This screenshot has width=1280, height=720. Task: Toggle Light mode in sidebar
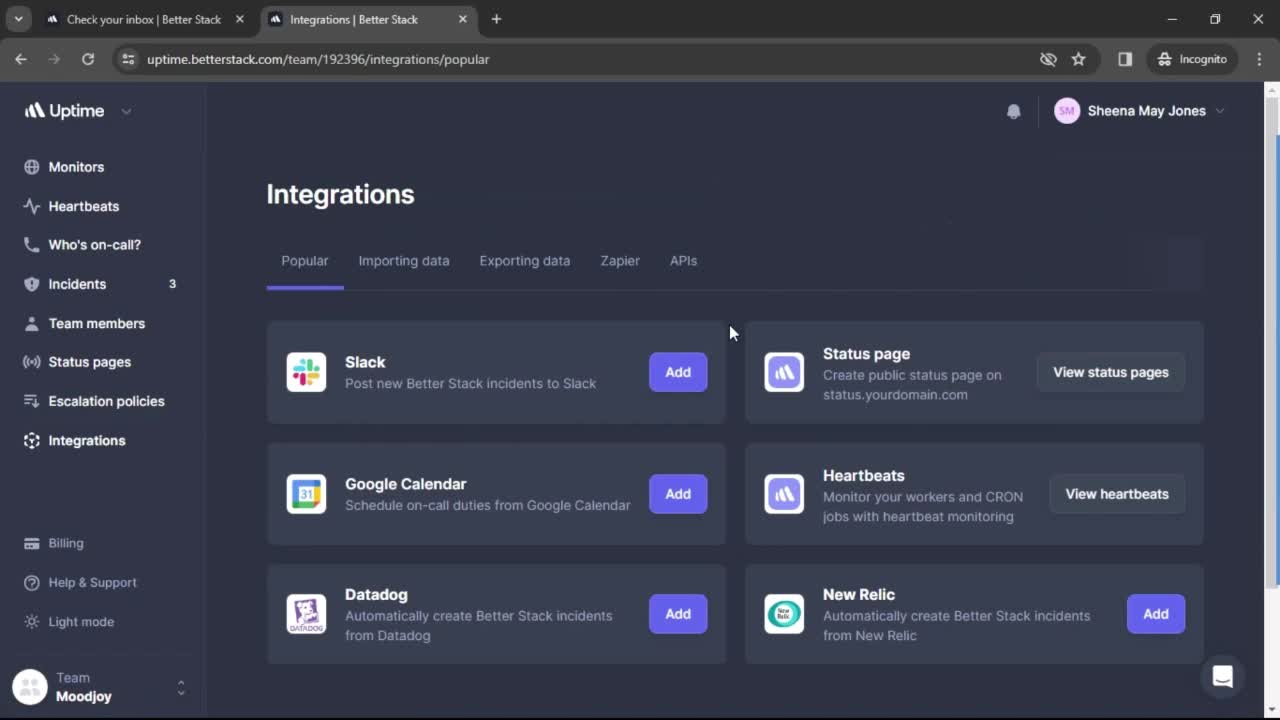68,621
